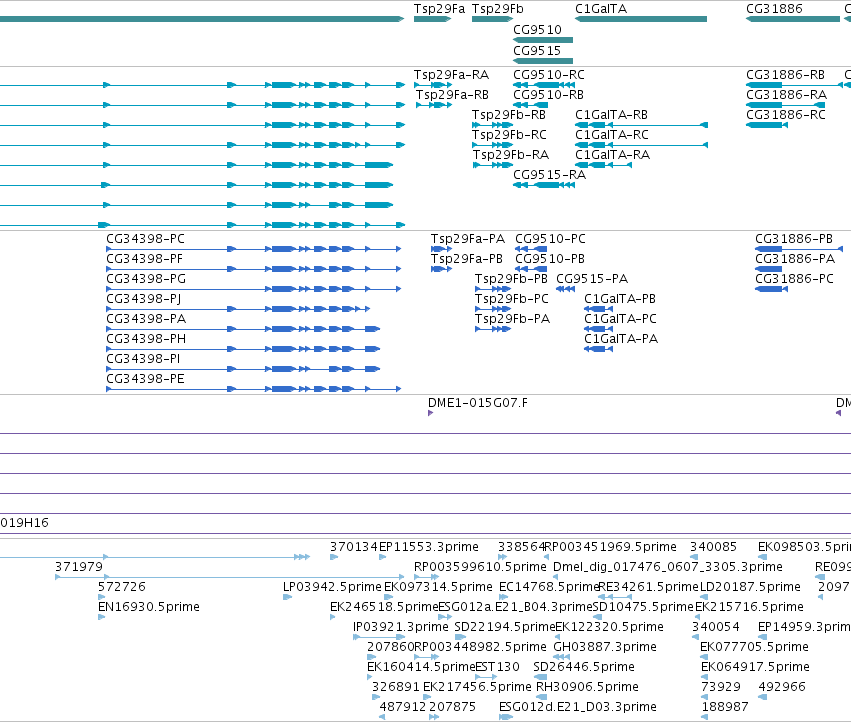Select protein Tsp29Fb-PA
The width and height of the screenshot is (851, 722).
click(x=512, y=319)
